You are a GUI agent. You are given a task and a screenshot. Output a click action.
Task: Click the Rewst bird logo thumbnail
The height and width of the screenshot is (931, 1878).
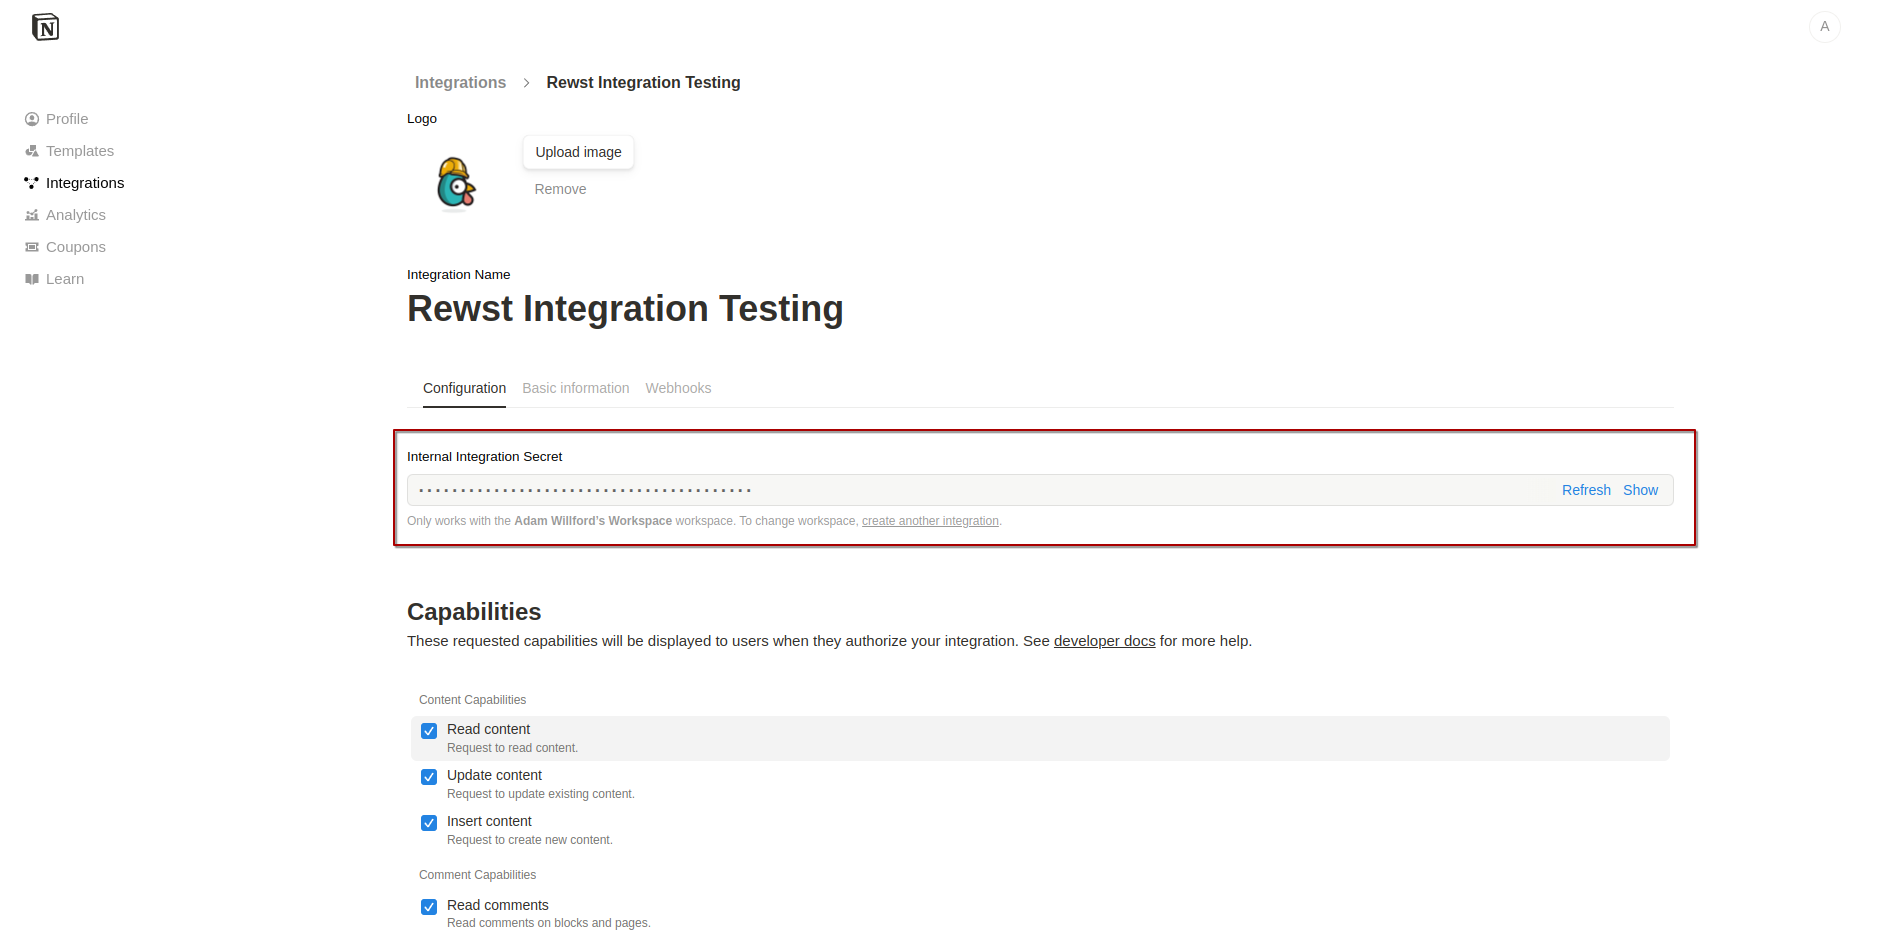coord(456,184)
